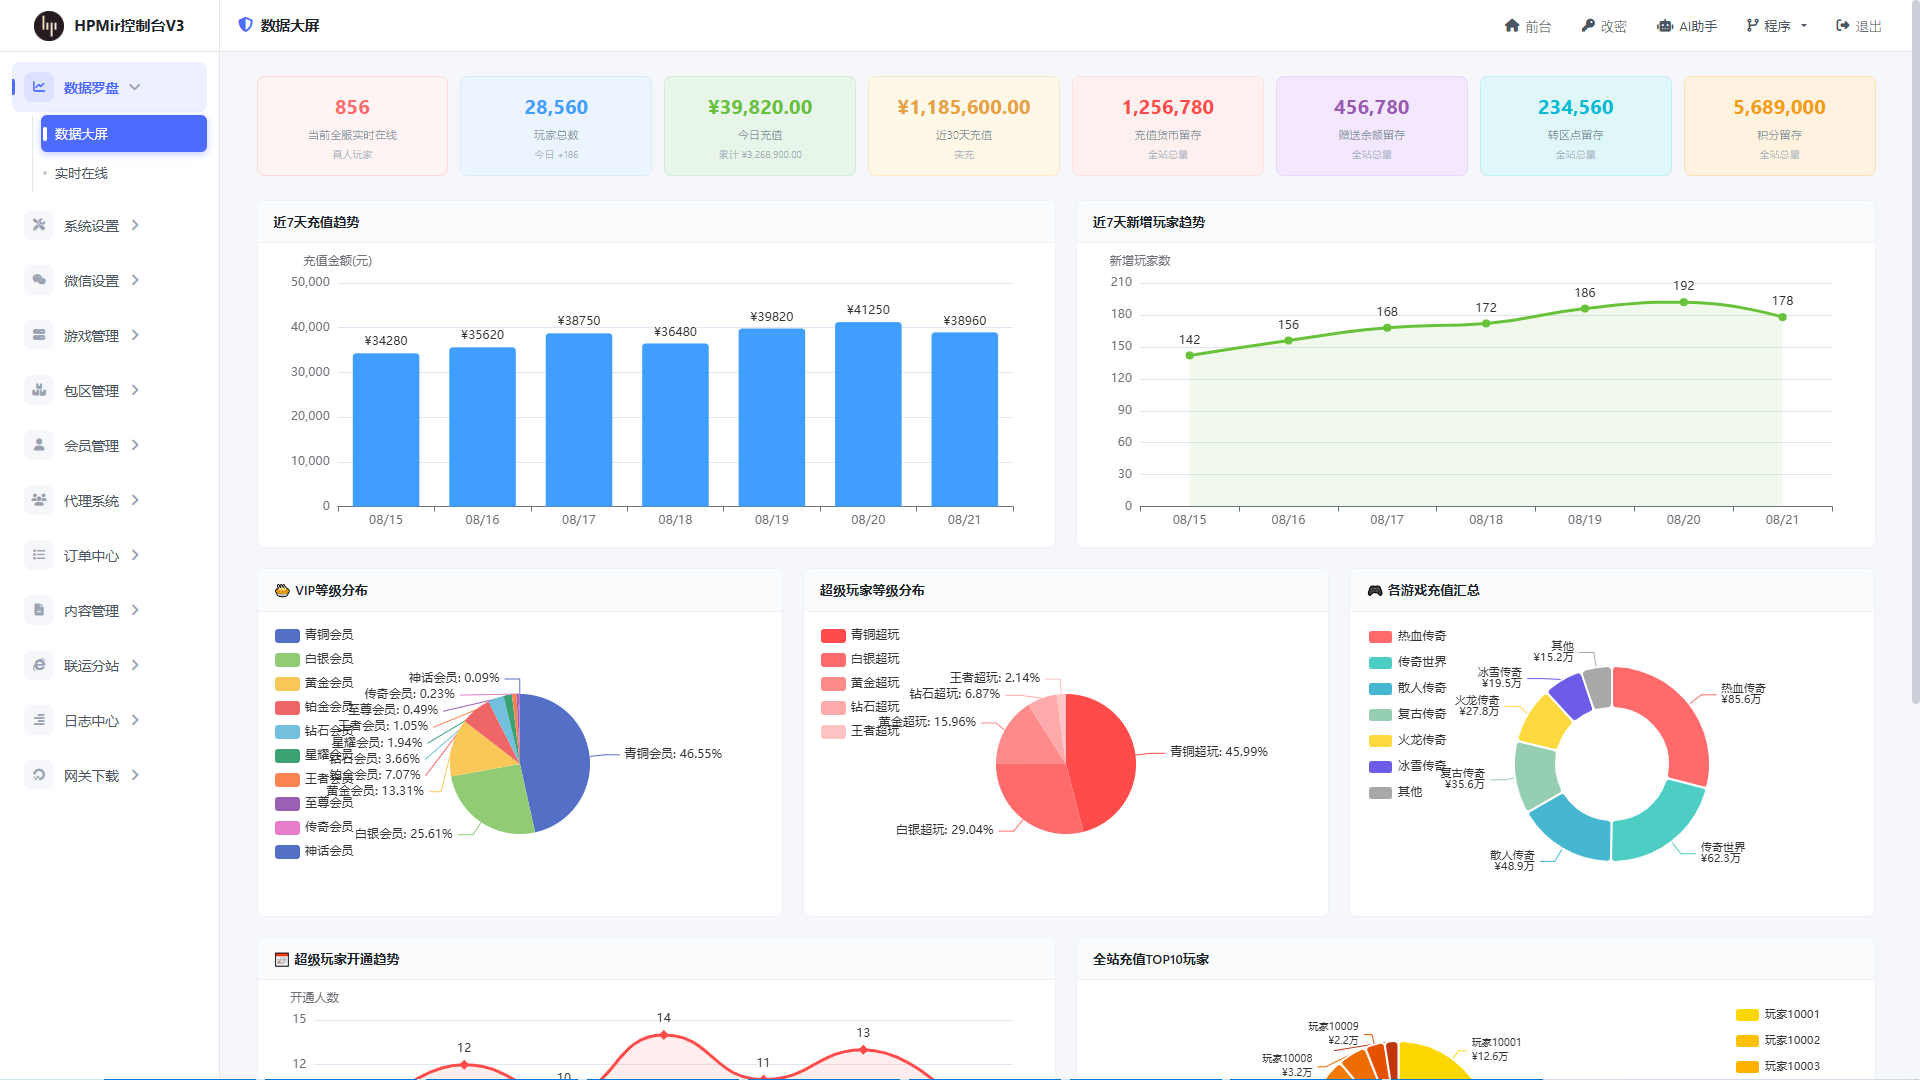Click the 系统设置 tools icon
The width and height of the screenshot is (1920, 1080).
coord(39,225)
